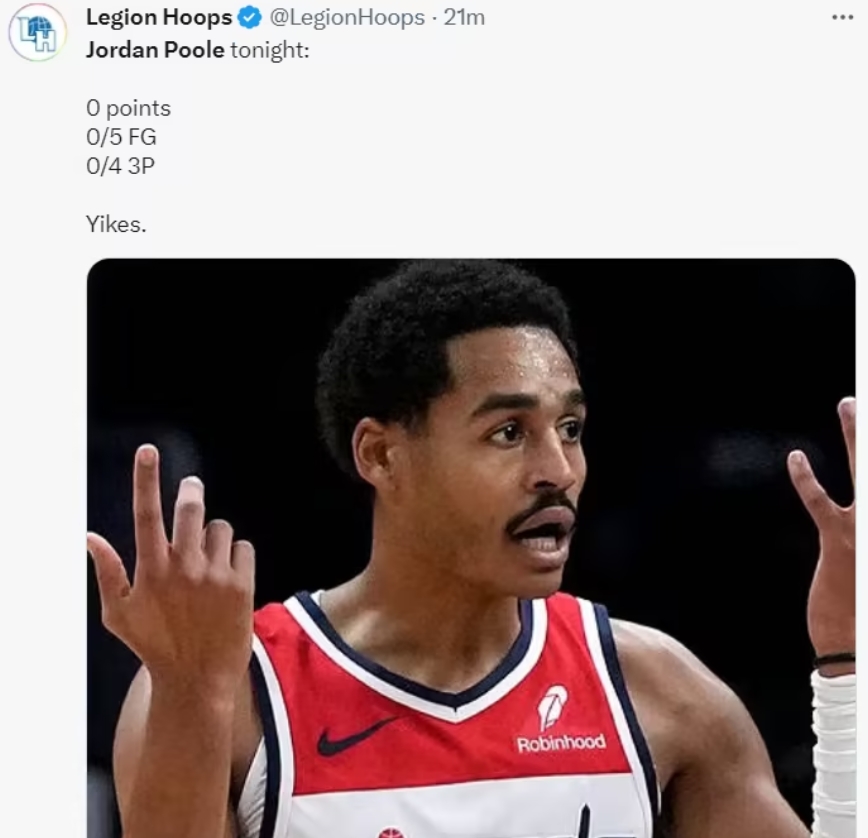Click the blue verified checkmark badge

coord(250,18)
